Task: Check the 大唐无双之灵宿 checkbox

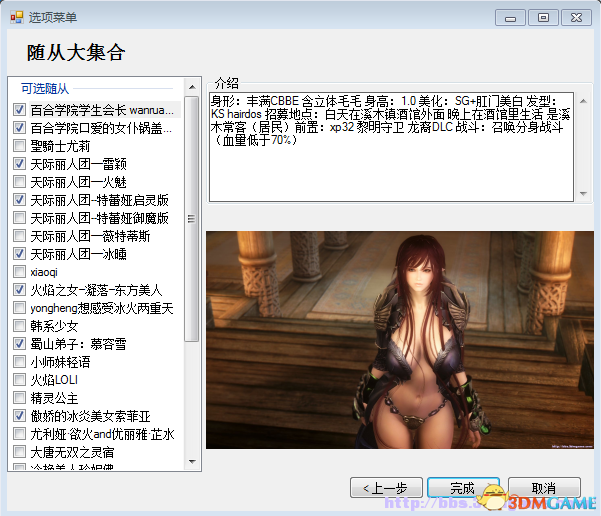Action: (19, 452)
